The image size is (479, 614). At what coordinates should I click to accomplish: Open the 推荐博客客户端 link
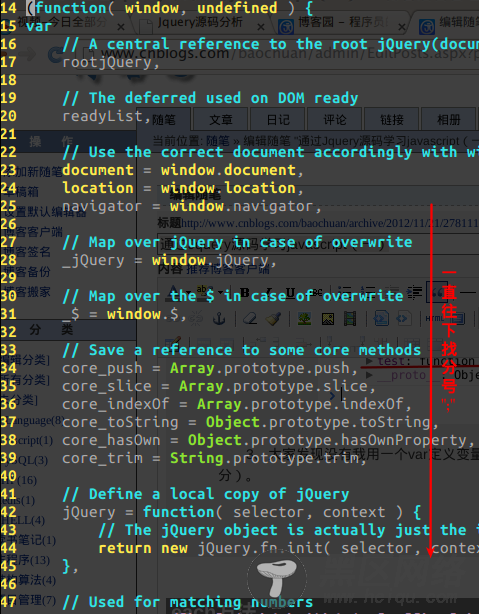pyautogui.click(x=228, y=269)
